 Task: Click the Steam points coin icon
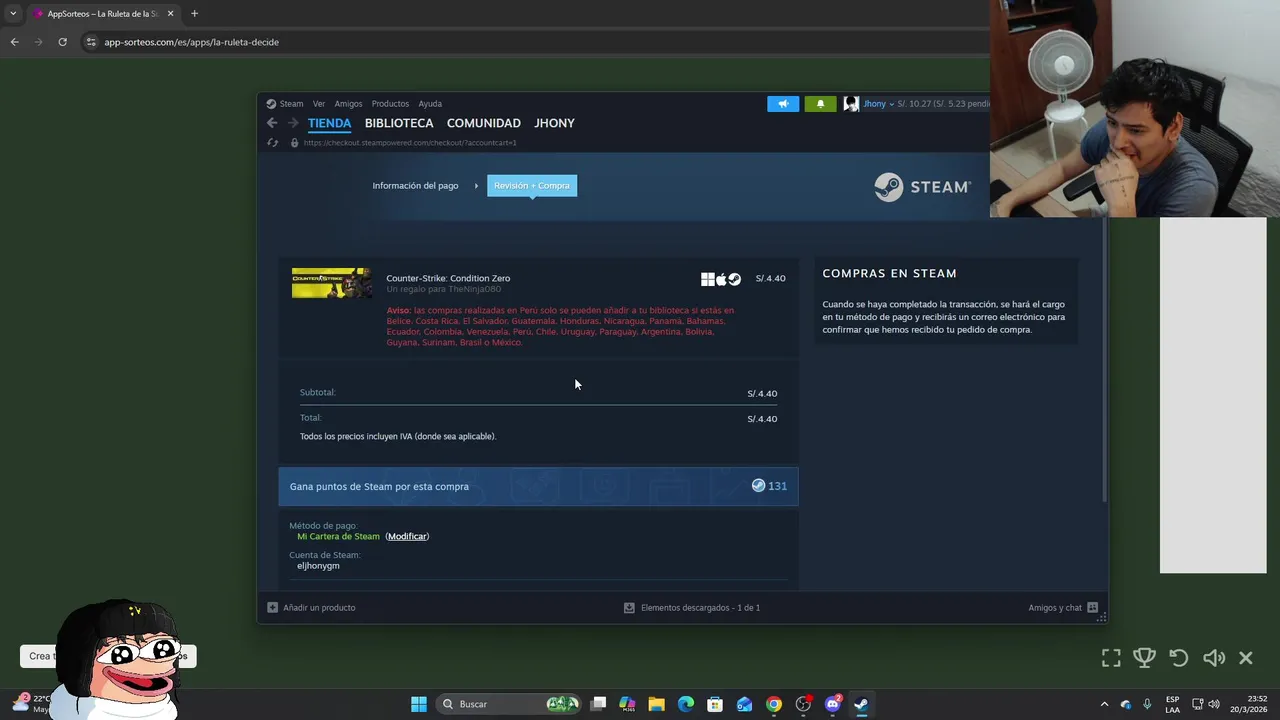pyautogui.click(x=758, y=486)
